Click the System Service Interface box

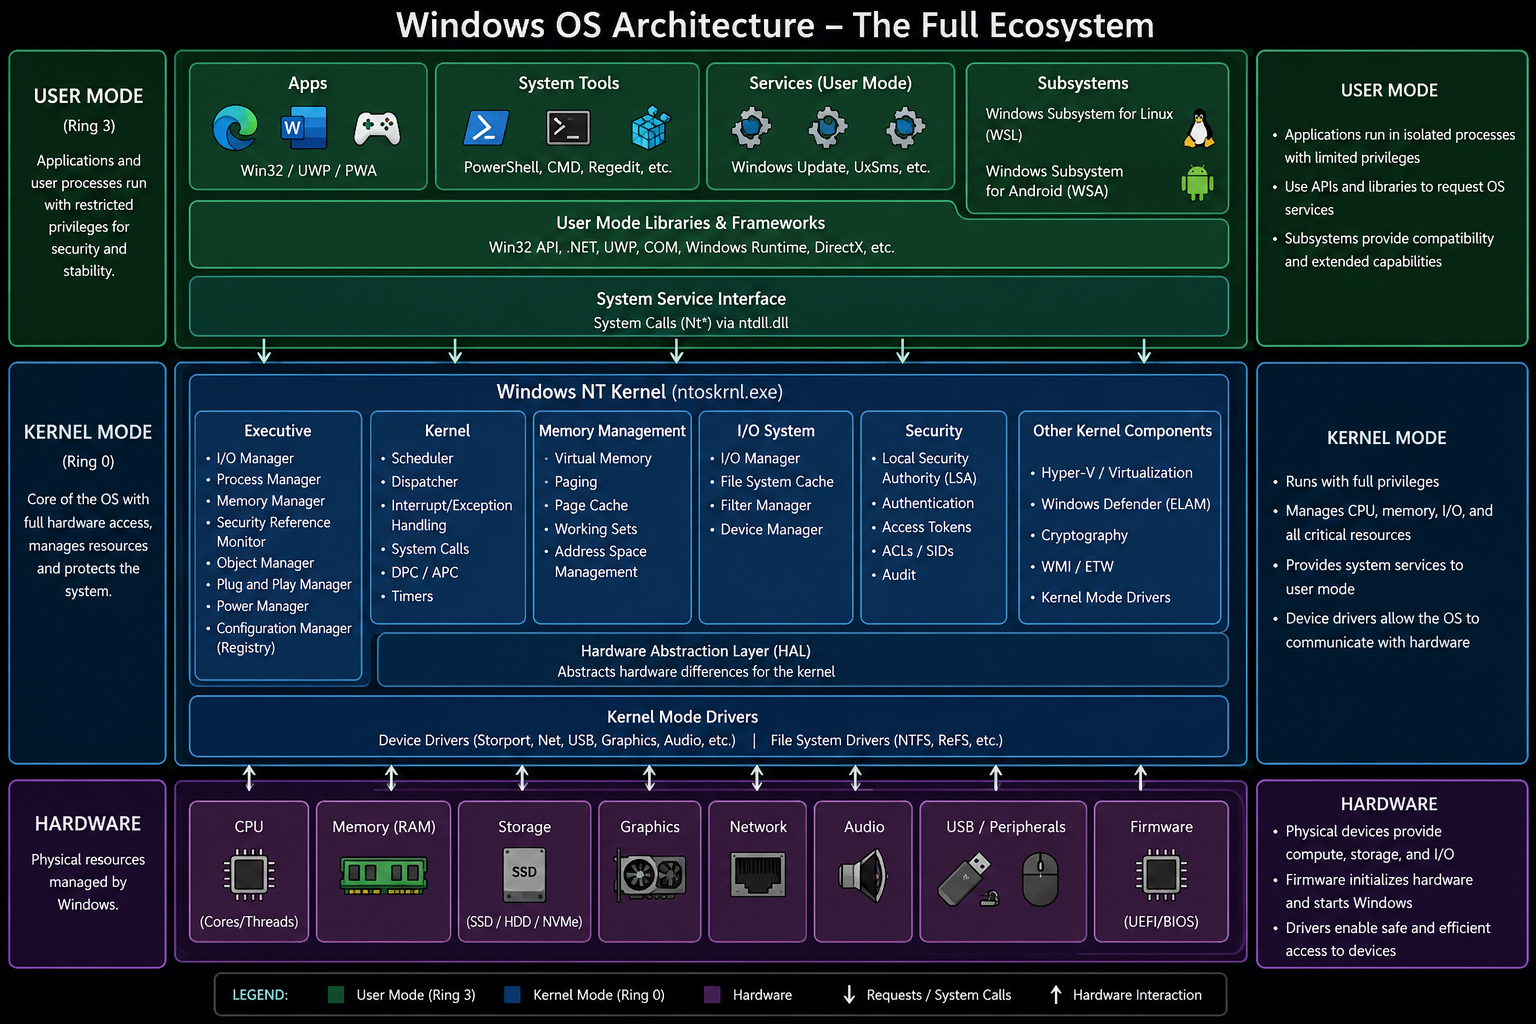click(x=708, y=307)
